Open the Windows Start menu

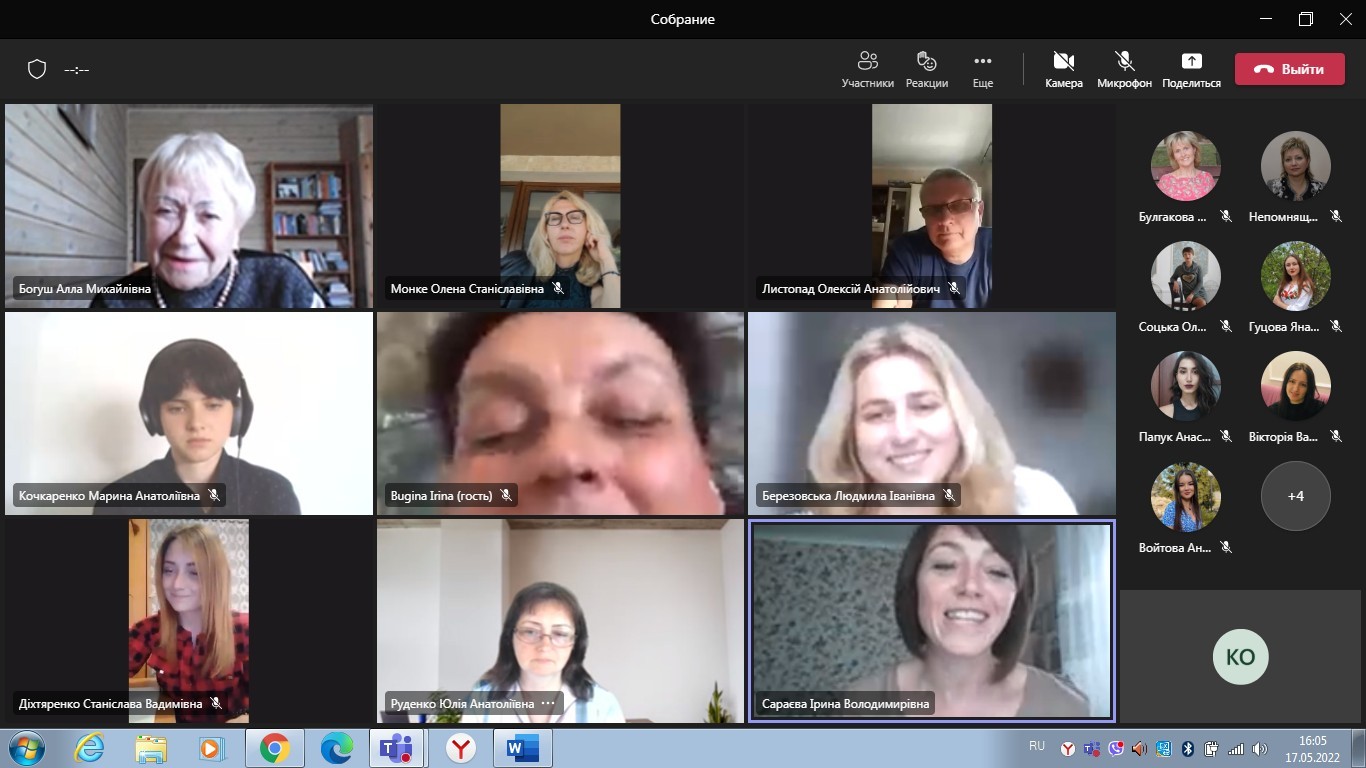25,748
